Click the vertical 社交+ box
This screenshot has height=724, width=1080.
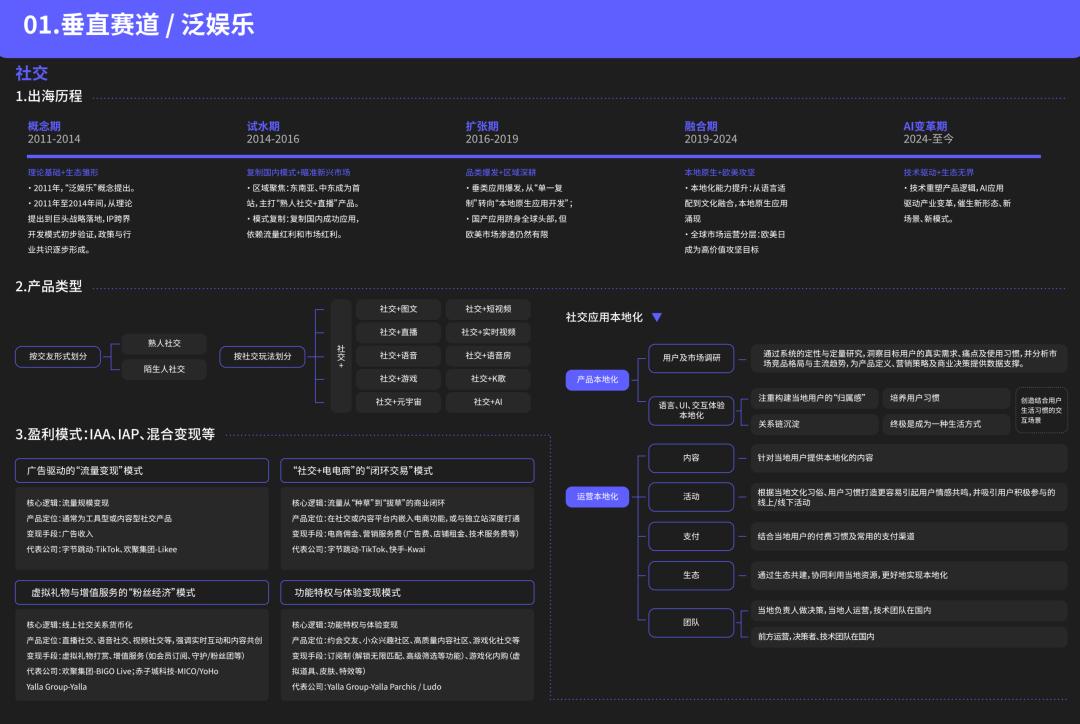pos(341,356)
